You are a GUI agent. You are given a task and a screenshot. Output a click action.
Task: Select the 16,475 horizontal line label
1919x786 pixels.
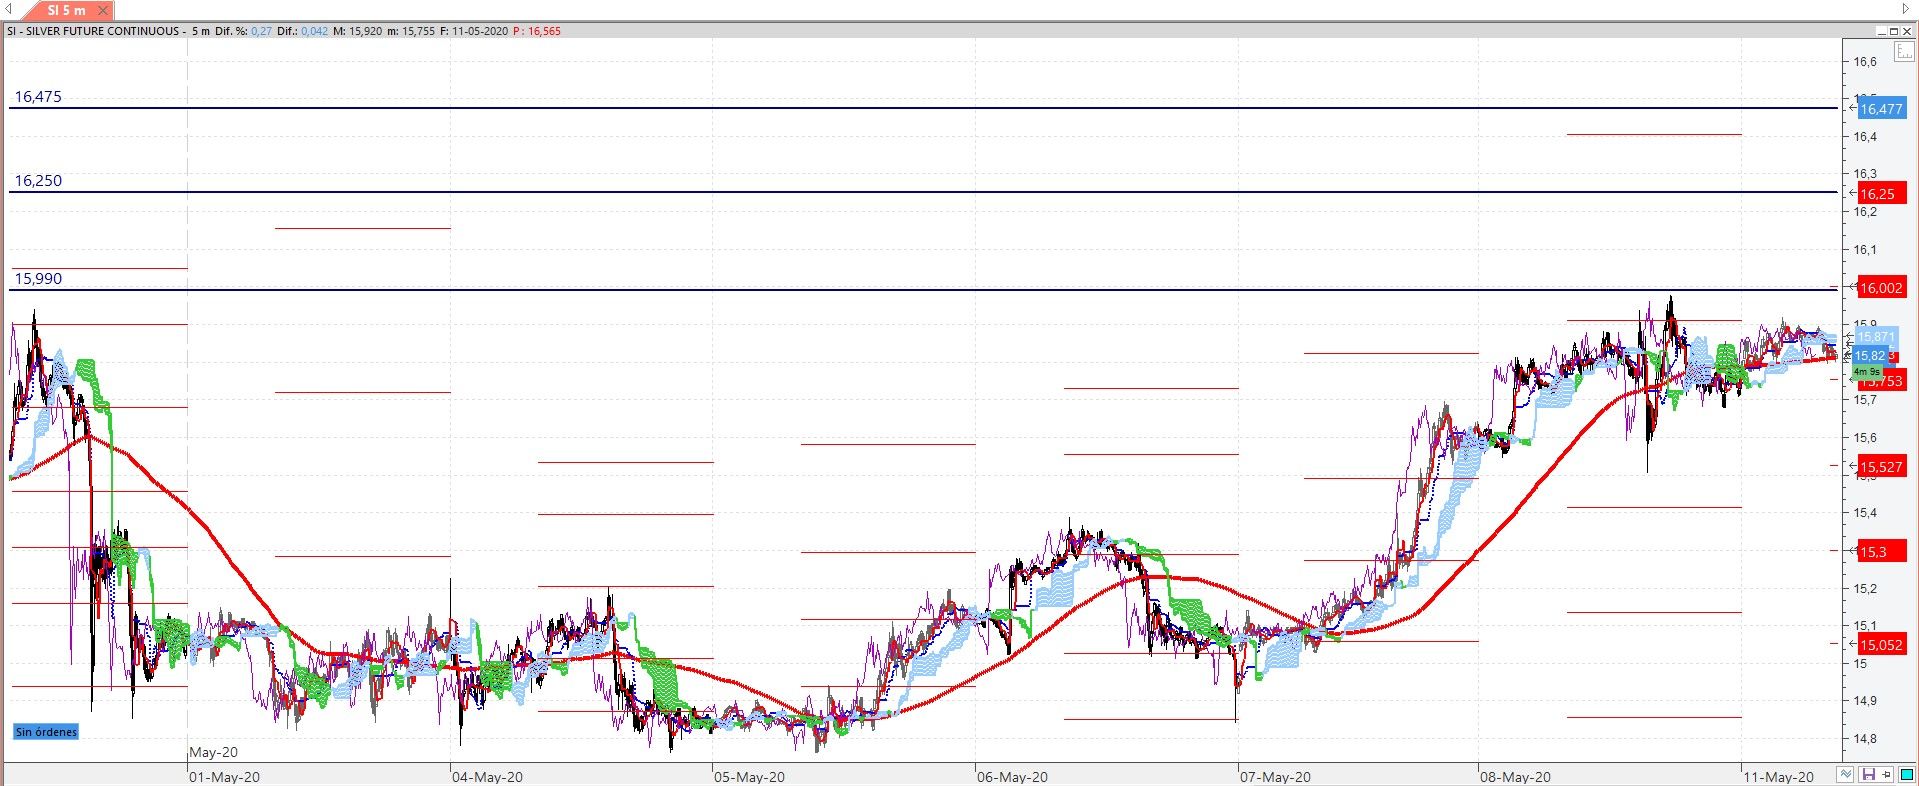38,97
